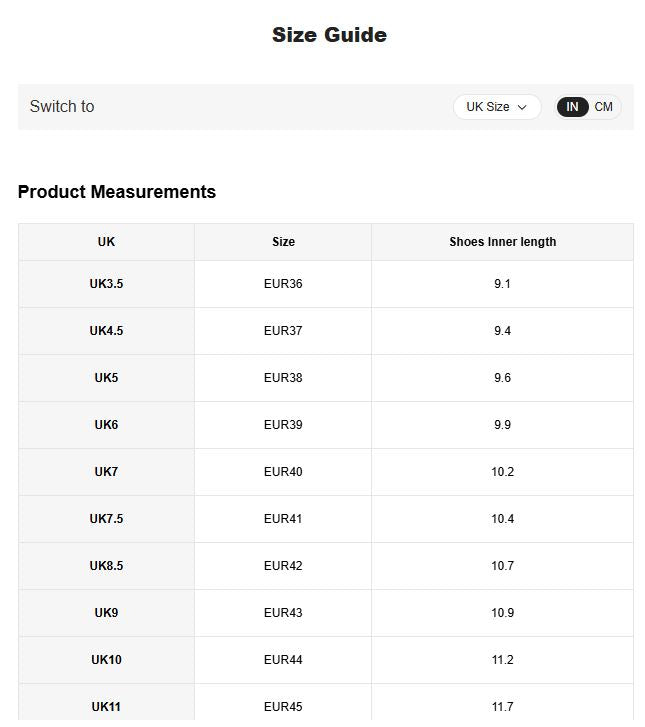The width and height of the screenshot is (645, 727).
Task: Click the EUR40 size cell
Action: click(x=283, y=472)
